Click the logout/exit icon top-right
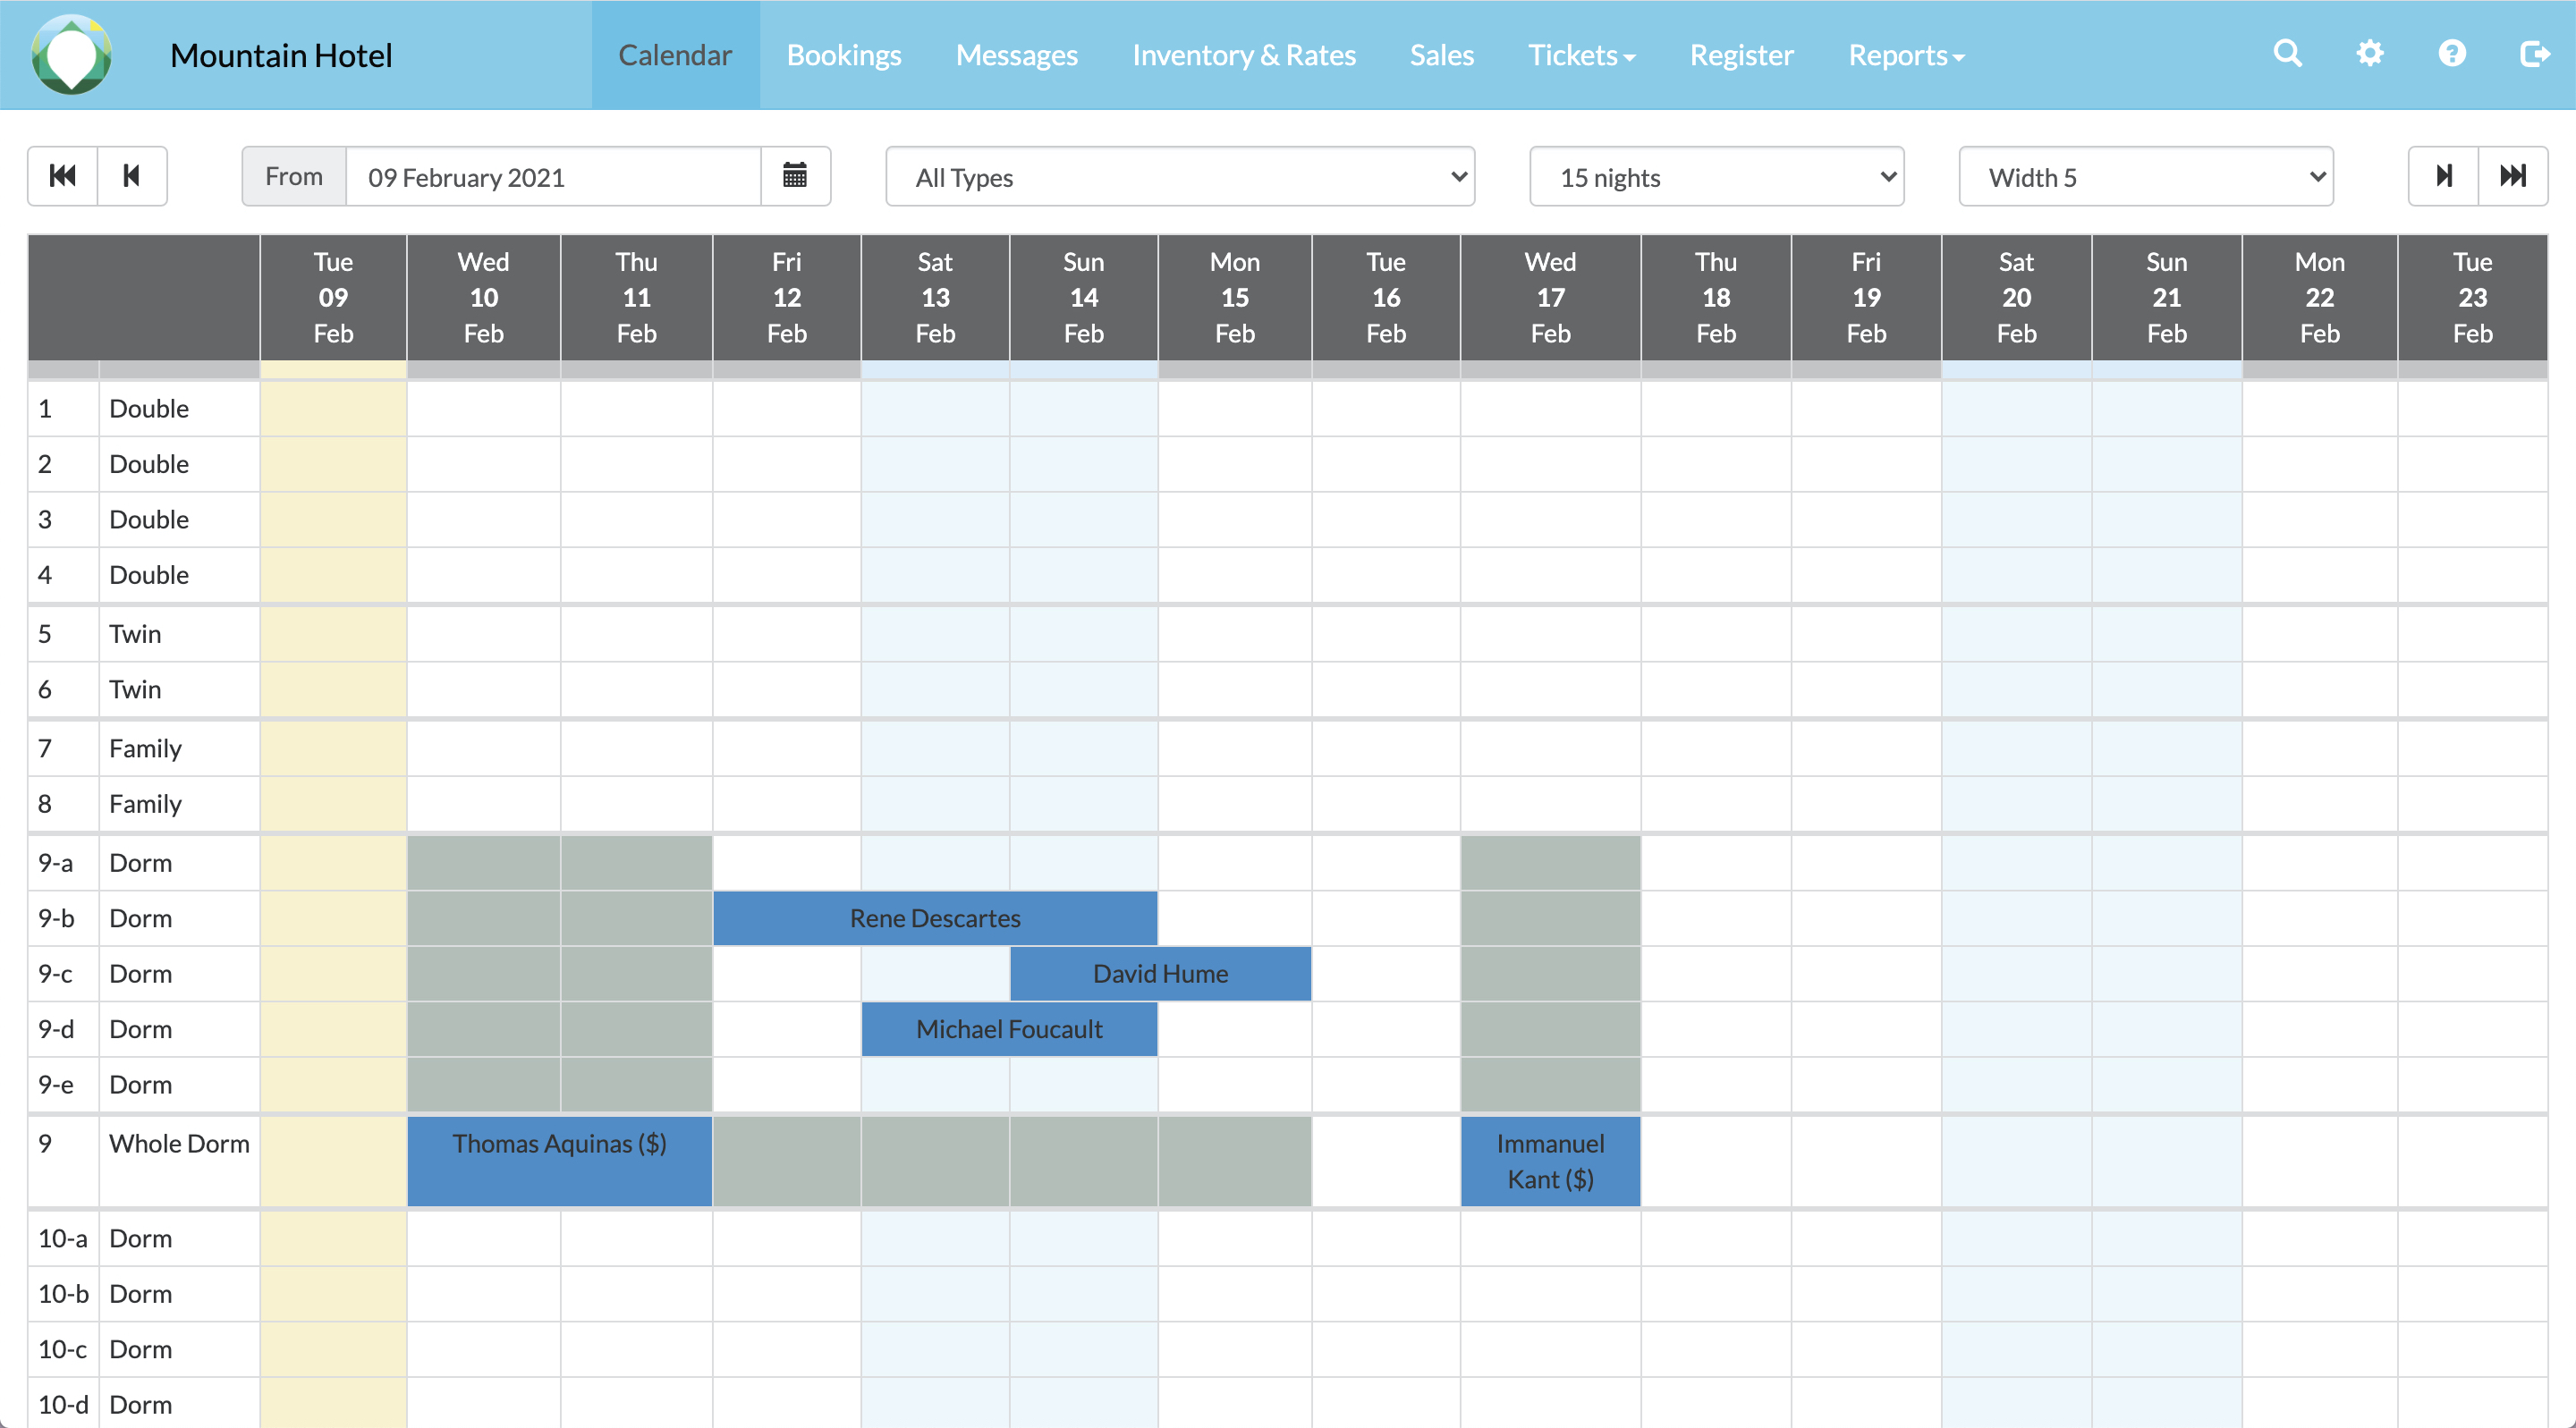The width and height of the screenshot is (2576, 1428). click(2527, 53)
